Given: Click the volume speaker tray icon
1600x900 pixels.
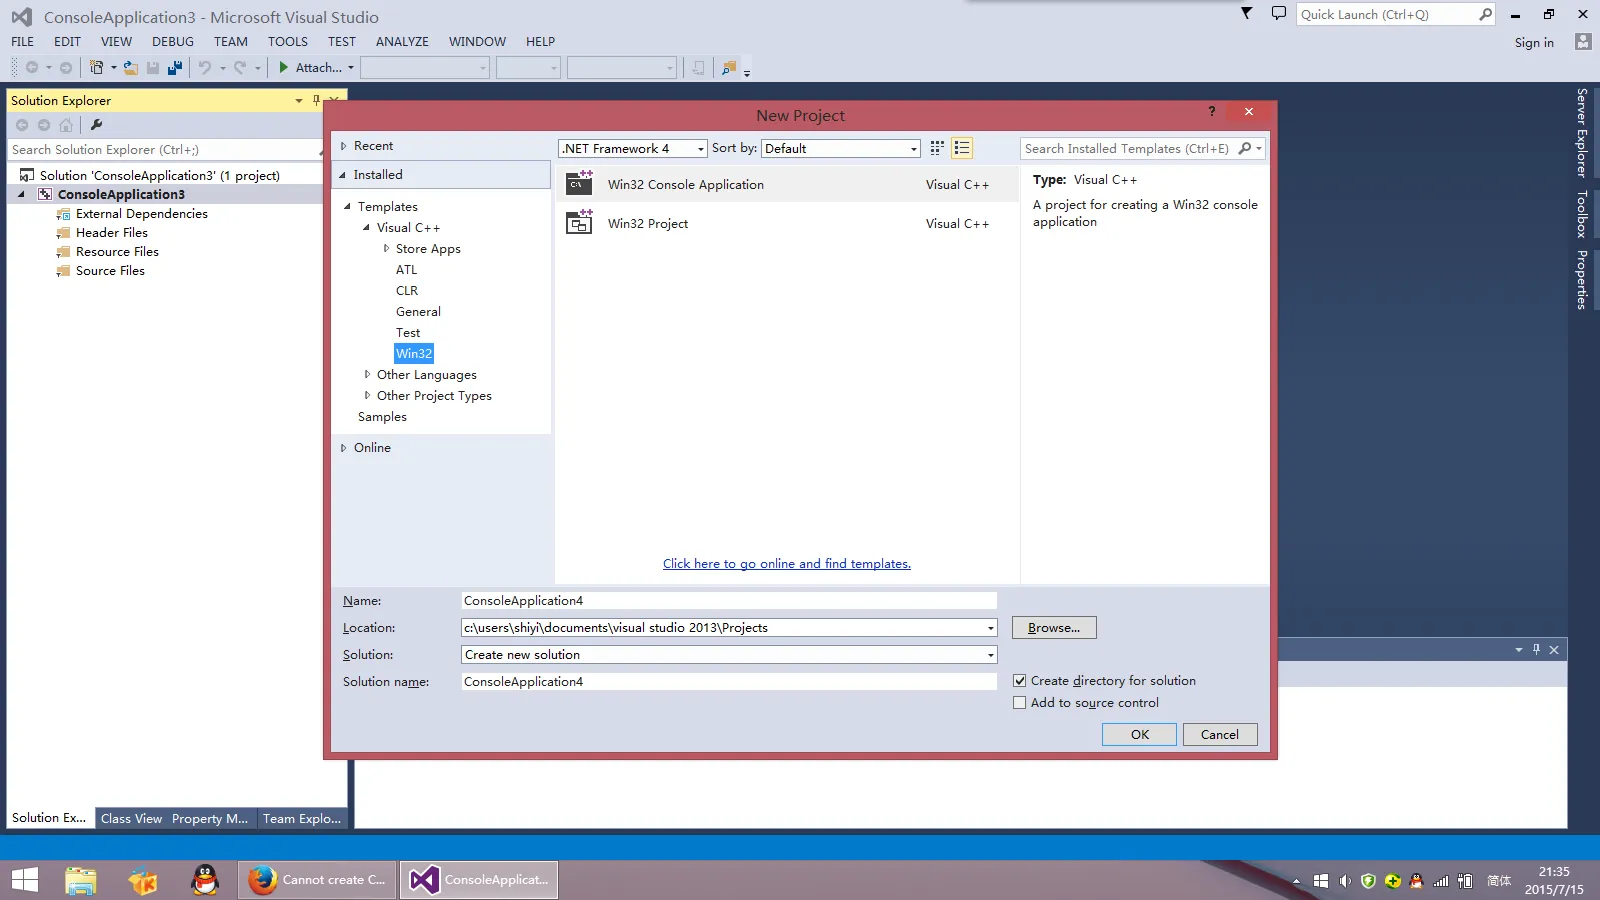Looking at the screenshot, I should click(1345, 881).
